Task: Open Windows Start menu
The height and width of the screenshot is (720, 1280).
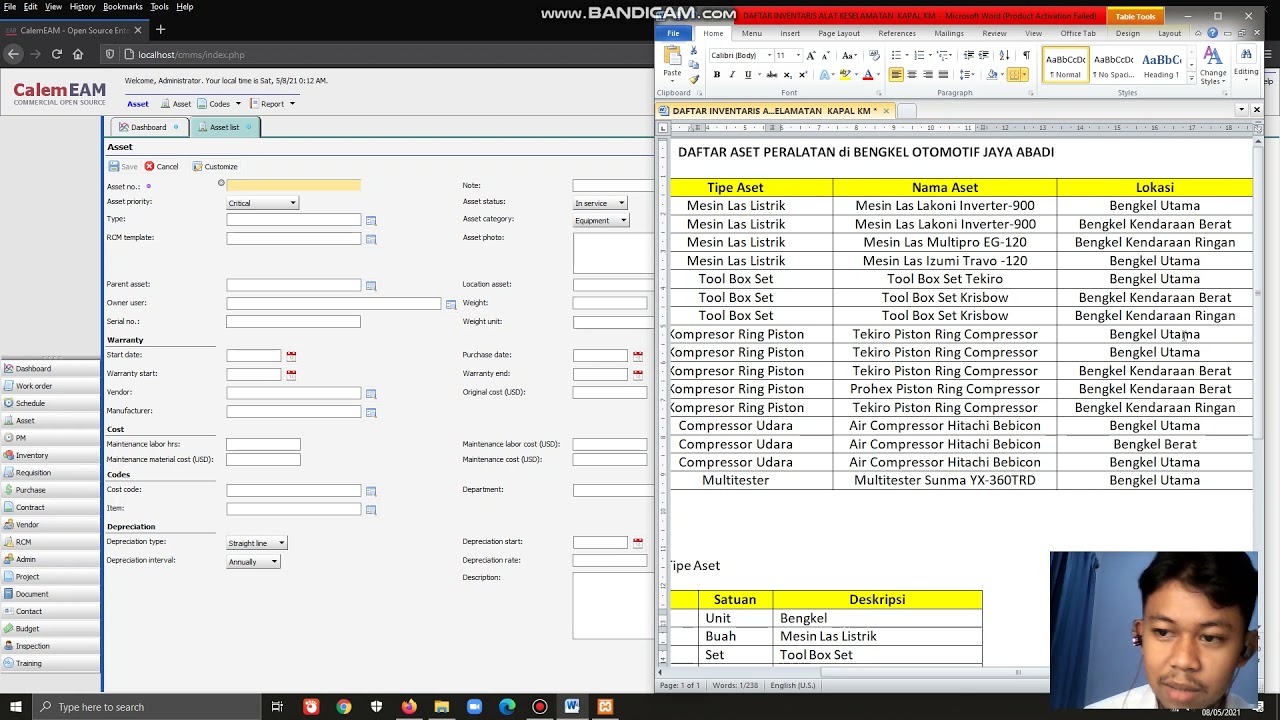Action: click(16, 707)
